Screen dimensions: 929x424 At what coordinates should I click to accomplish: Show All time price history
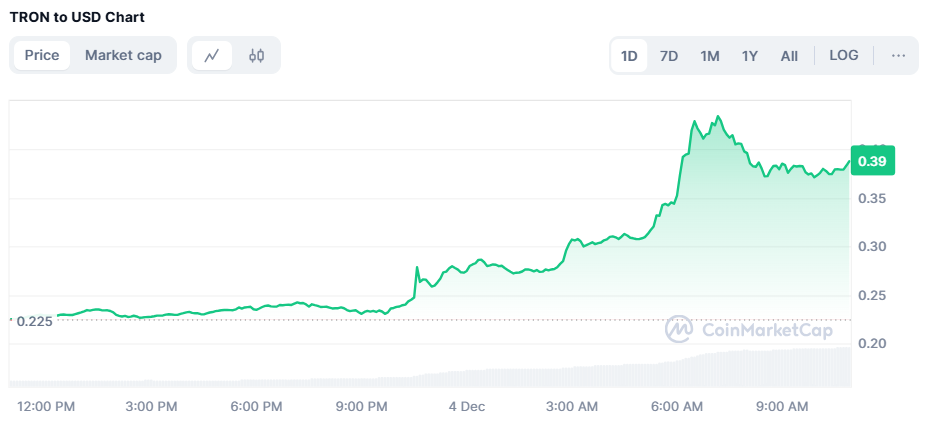(x=789, y=56)
